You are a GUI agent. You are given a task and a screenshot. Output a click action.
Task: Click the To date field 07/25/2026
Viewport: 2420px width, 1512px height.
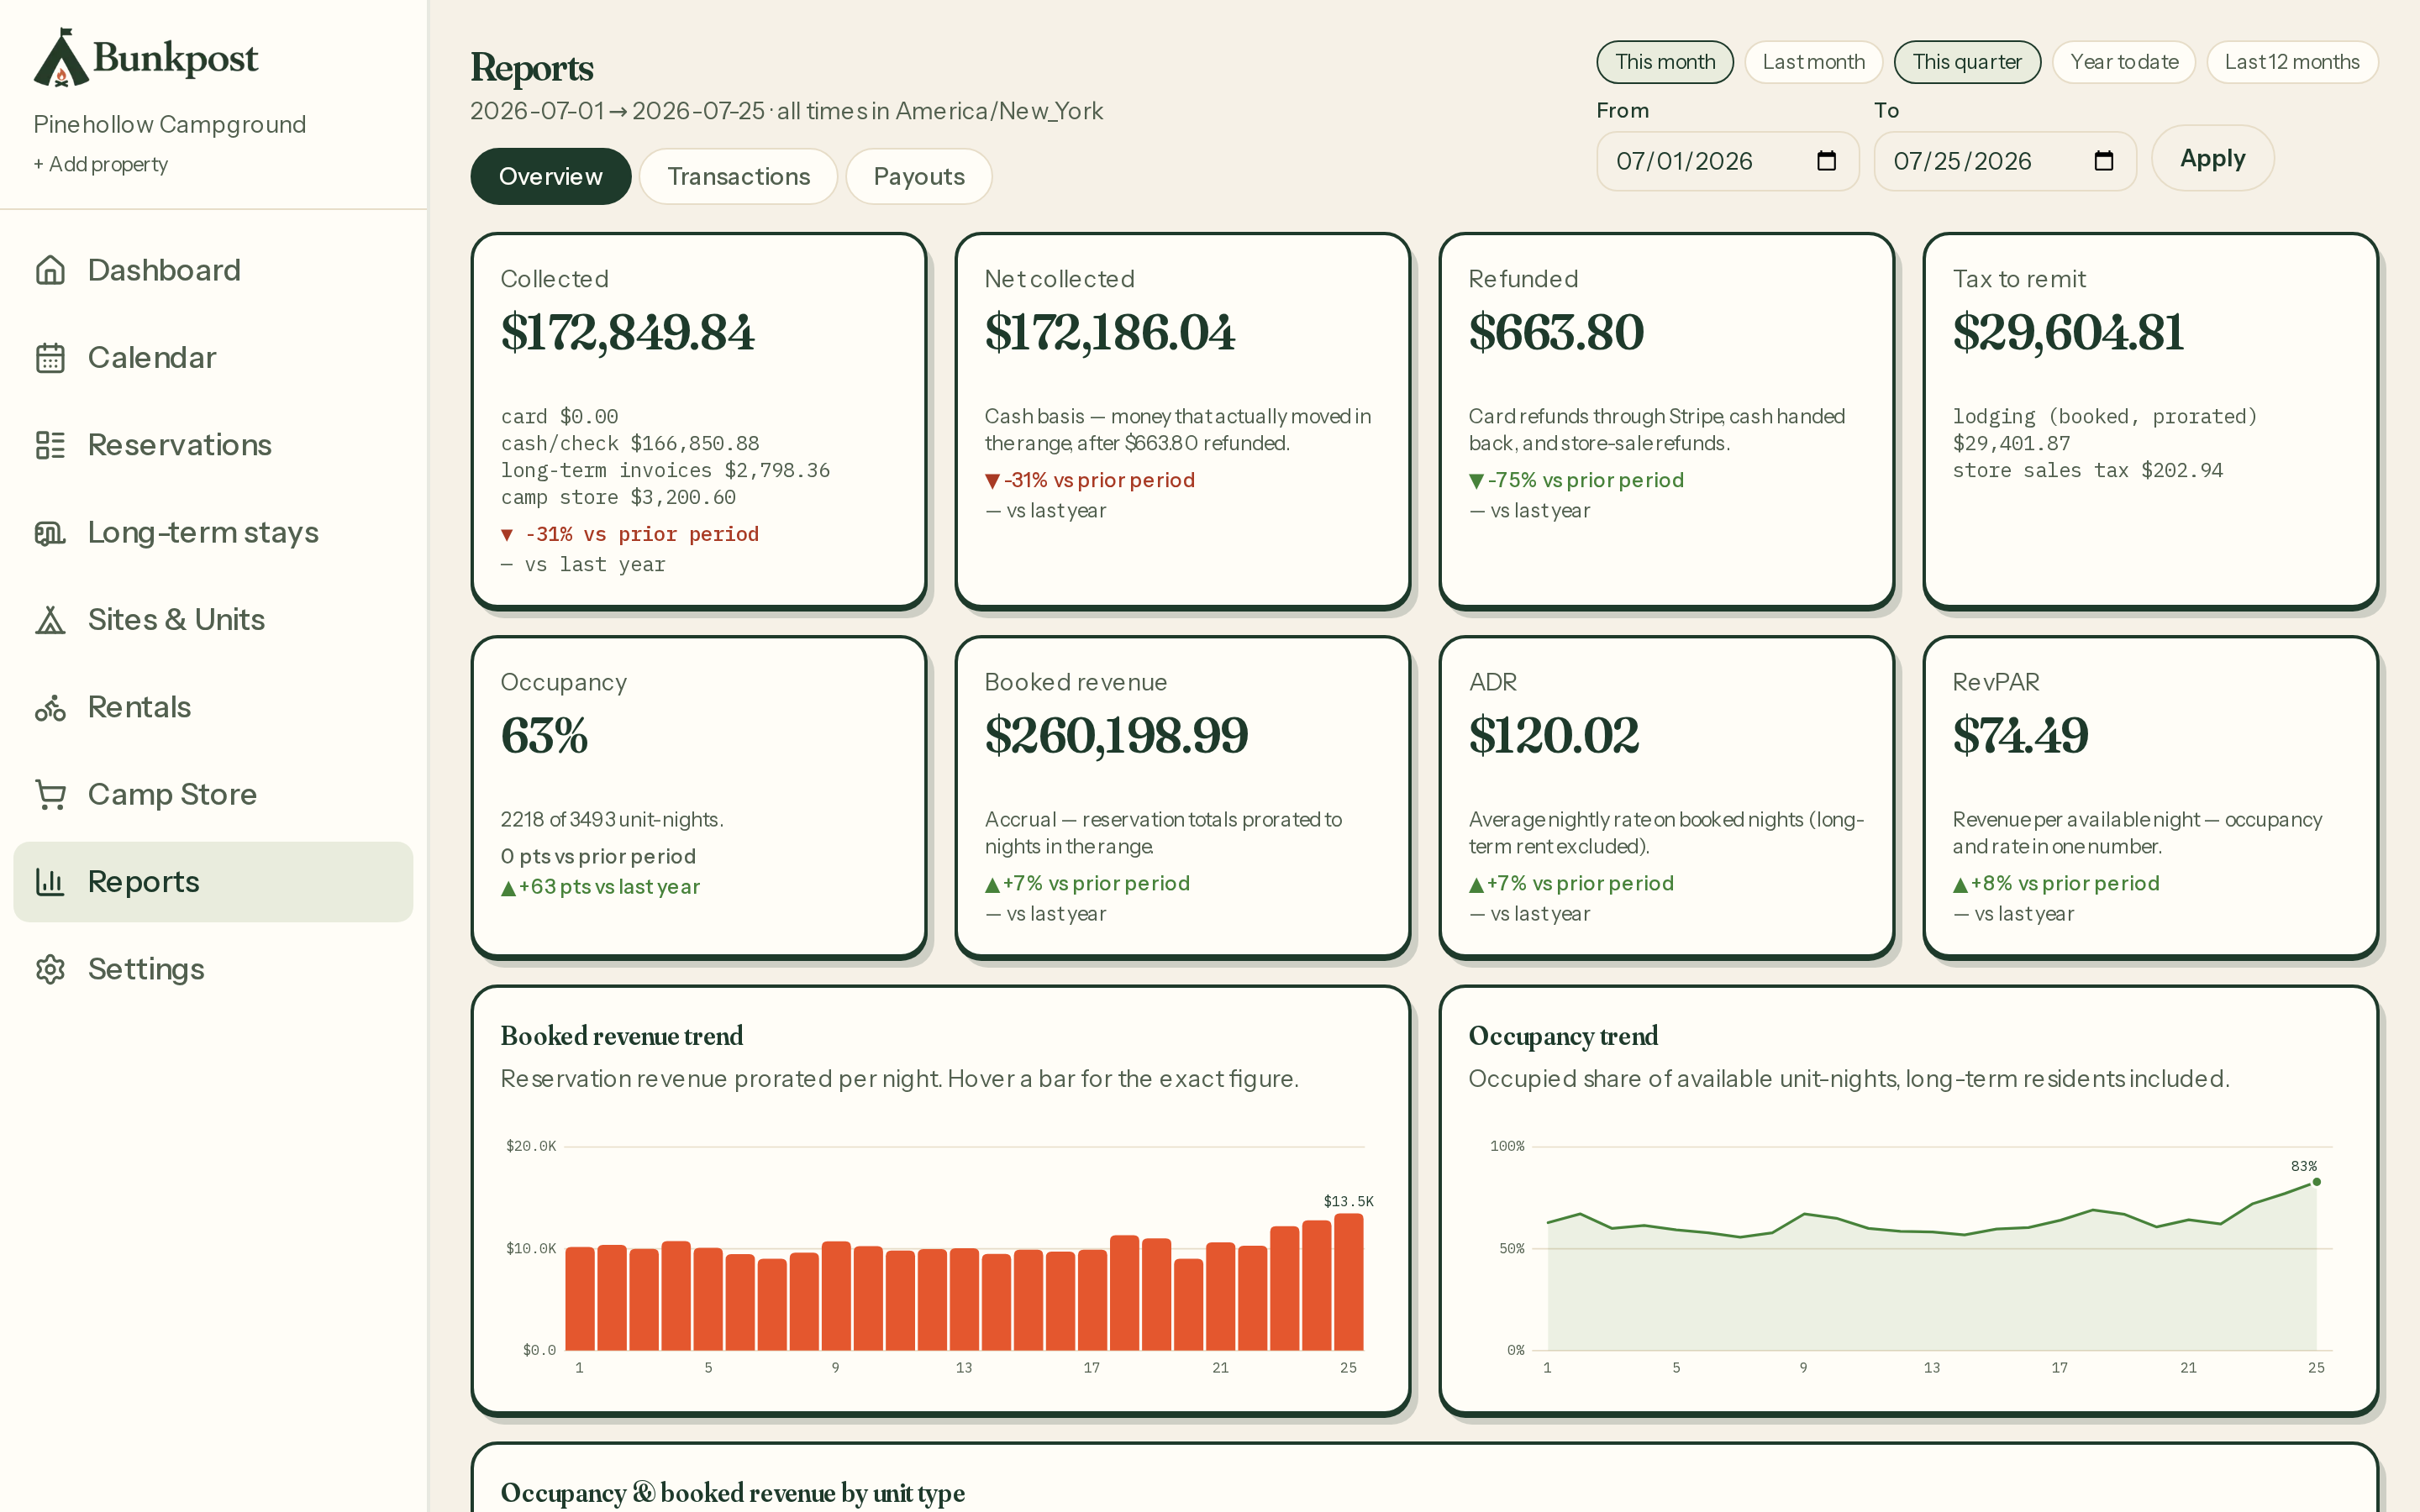tap(2004, 160)
